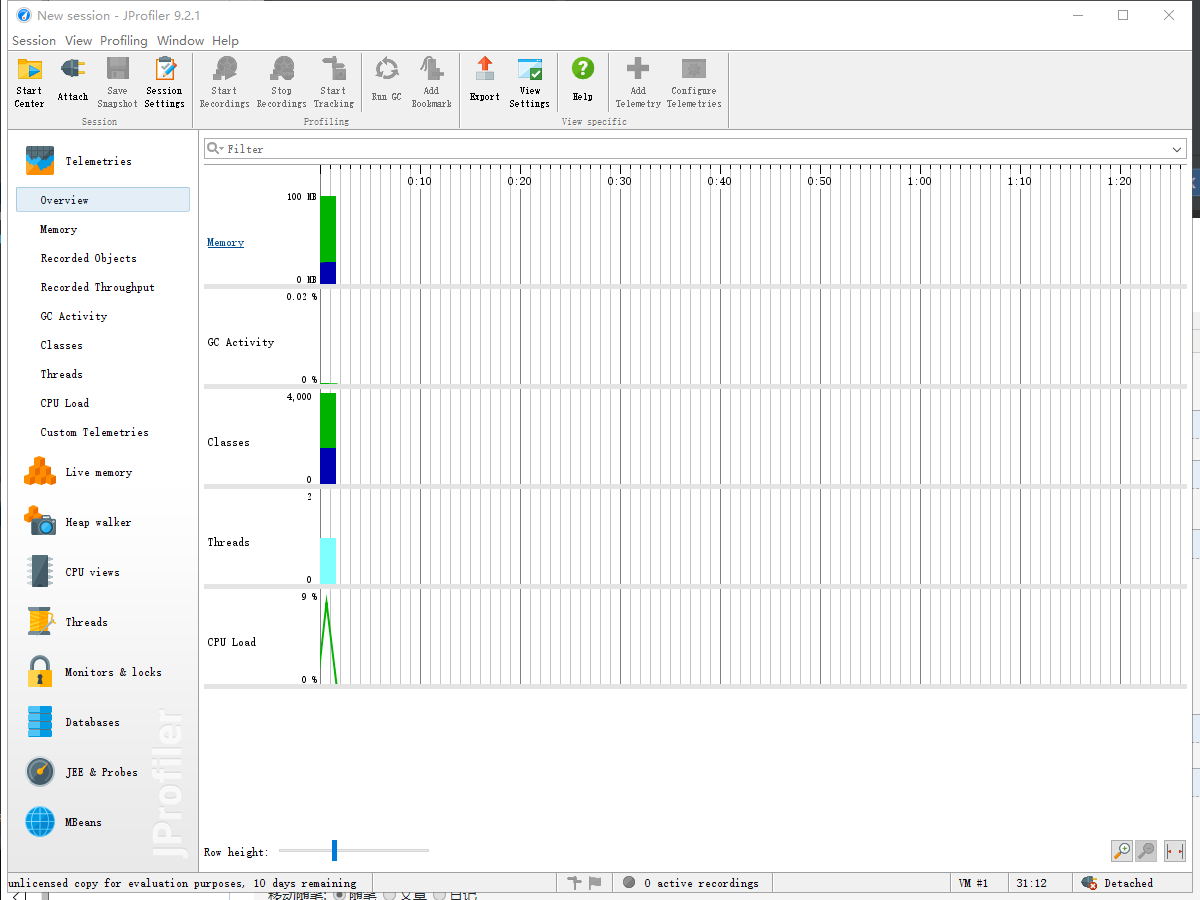Image resolution: width=1200 pixels, height=900 pixels.
Task: Click the Threads chart row label
Action: [228, 542]
